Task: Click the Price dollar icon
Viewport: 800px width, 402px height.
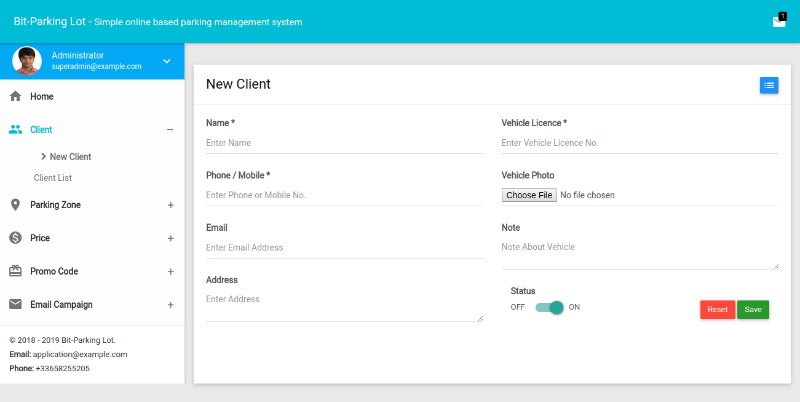Action: (x=15, y=238)
